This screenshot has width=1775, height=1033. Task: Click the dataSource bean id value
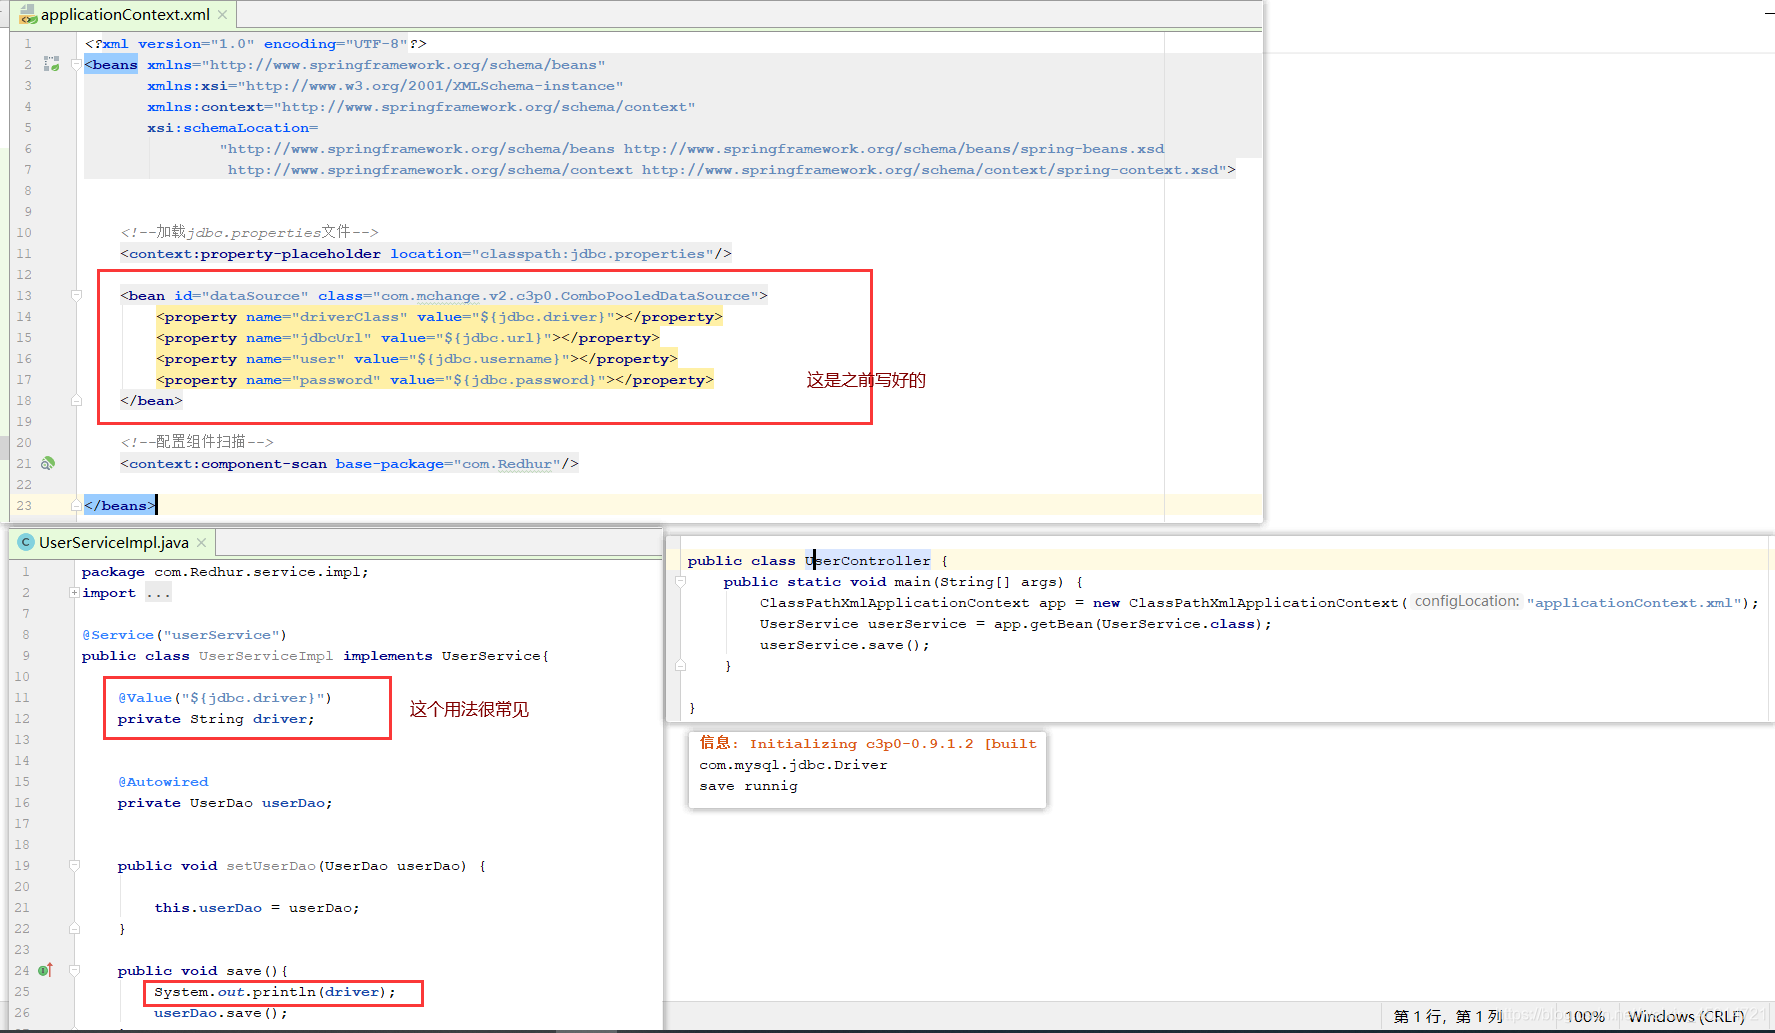pos(255,295)
